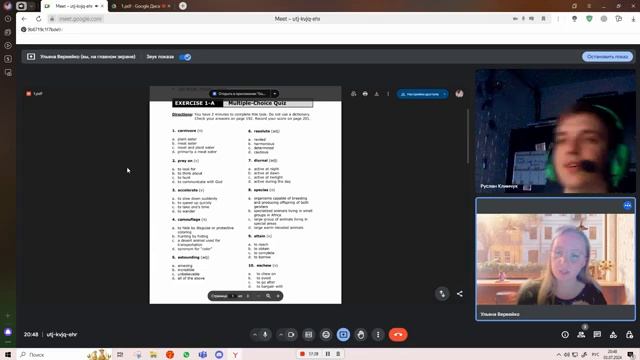Open the Open-with app button

(240, 93)
